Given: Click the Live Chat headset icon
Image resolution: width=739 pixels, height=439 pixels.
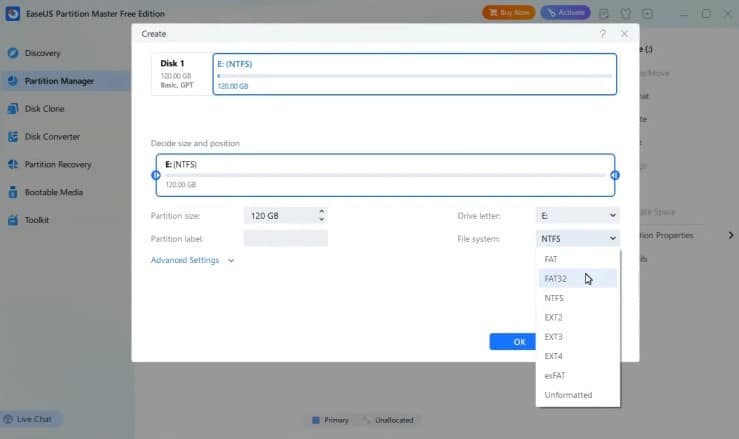Looking at the screenshot, I should tap(8, 419).
